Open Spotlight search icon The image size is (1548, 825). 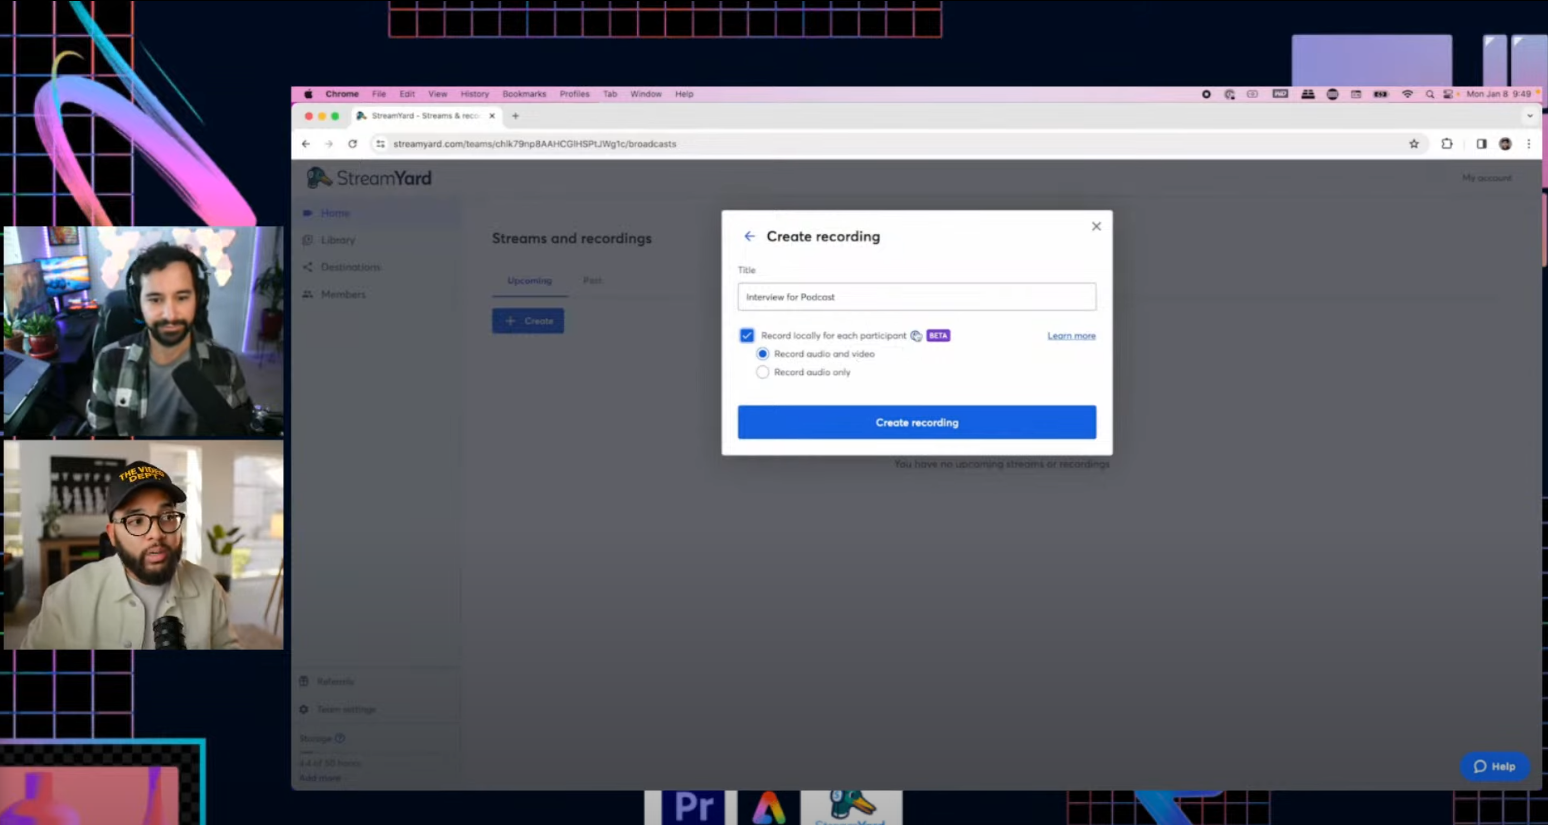coord(1430,94)
